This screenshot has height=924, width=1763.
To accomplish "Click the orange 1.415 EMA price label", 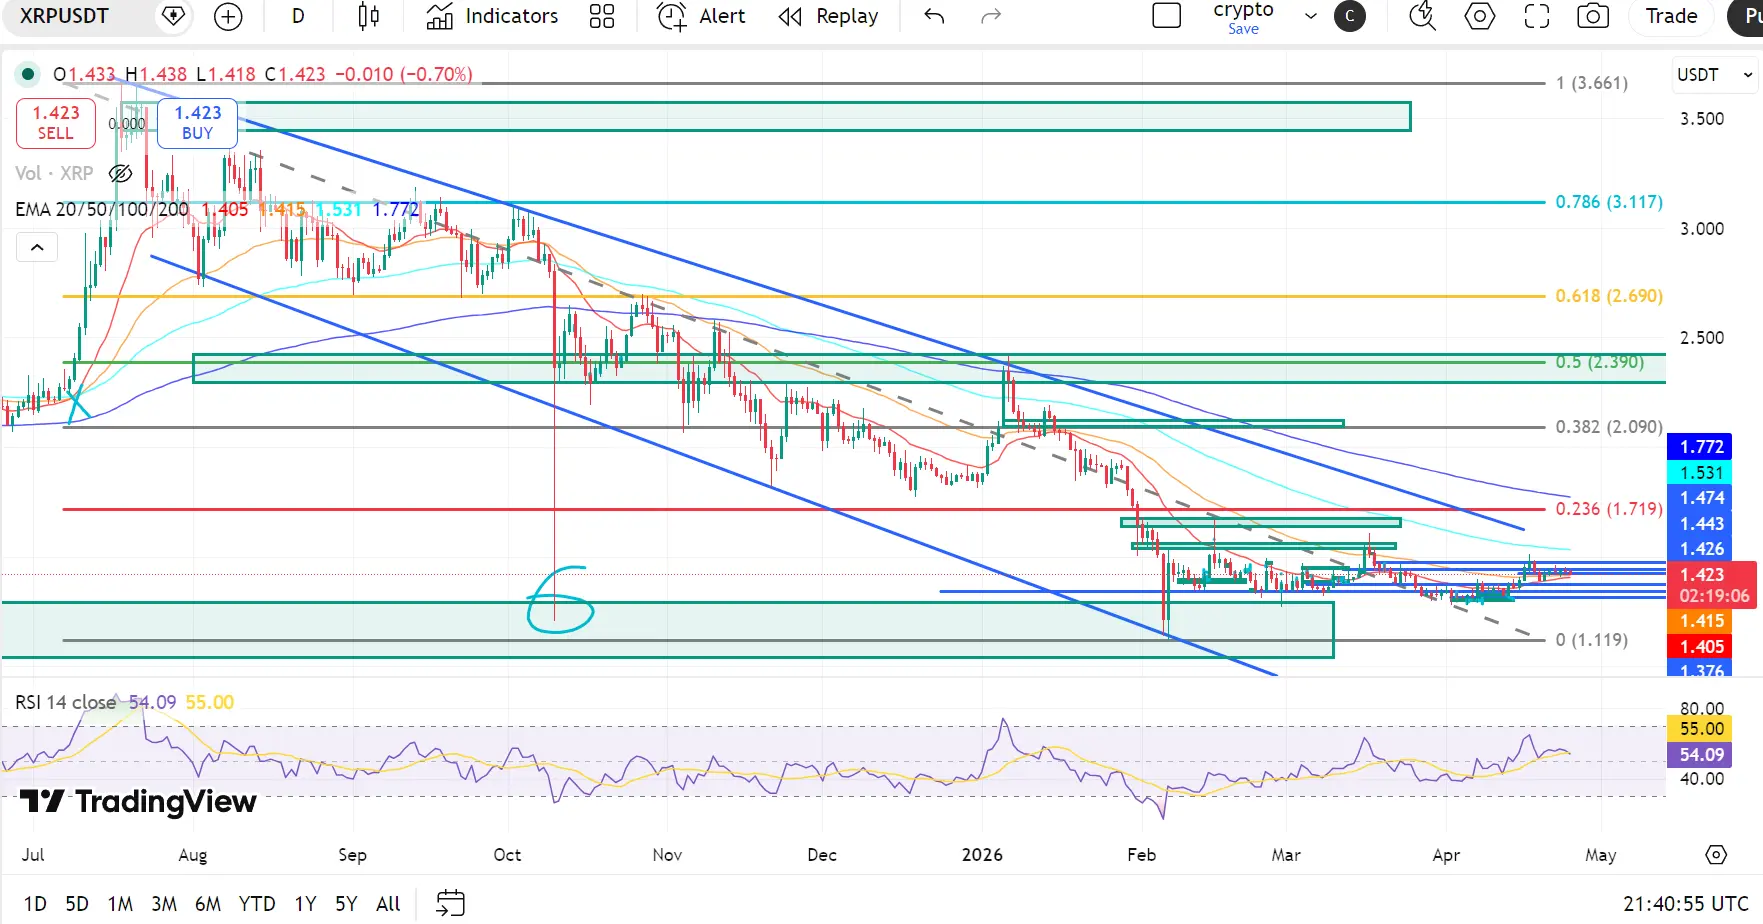I will click(1701, 621).
